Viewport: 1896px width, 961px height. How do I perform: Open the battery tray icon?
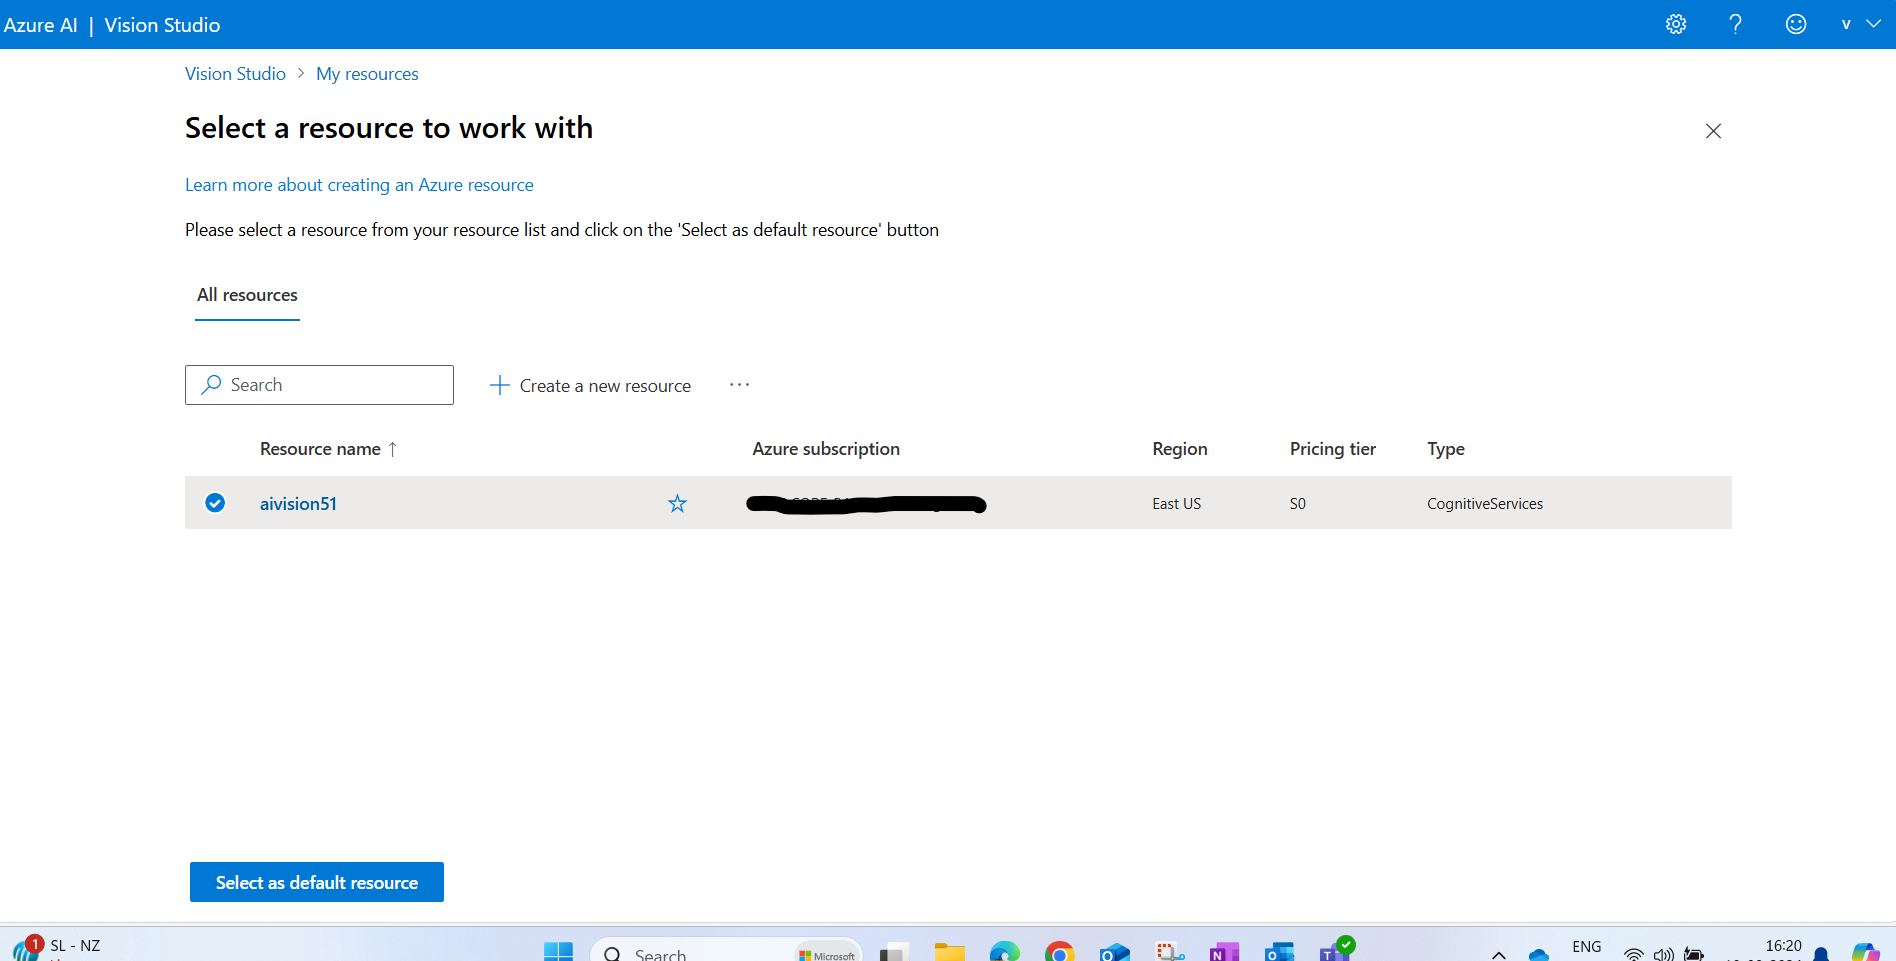coord(1693,954)
